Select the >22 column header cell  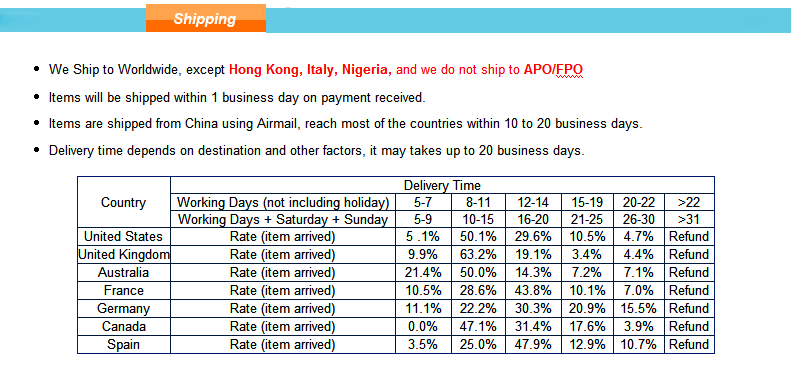[x=689, y=202]
